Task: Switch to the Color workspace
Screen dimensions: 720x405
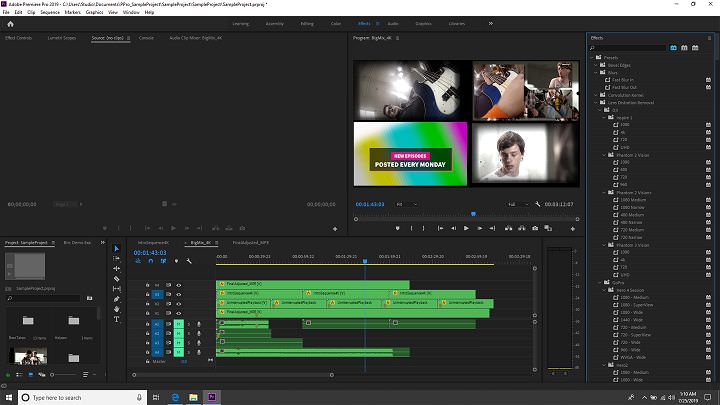Action: pyautogui.click(x=336, y=23)
